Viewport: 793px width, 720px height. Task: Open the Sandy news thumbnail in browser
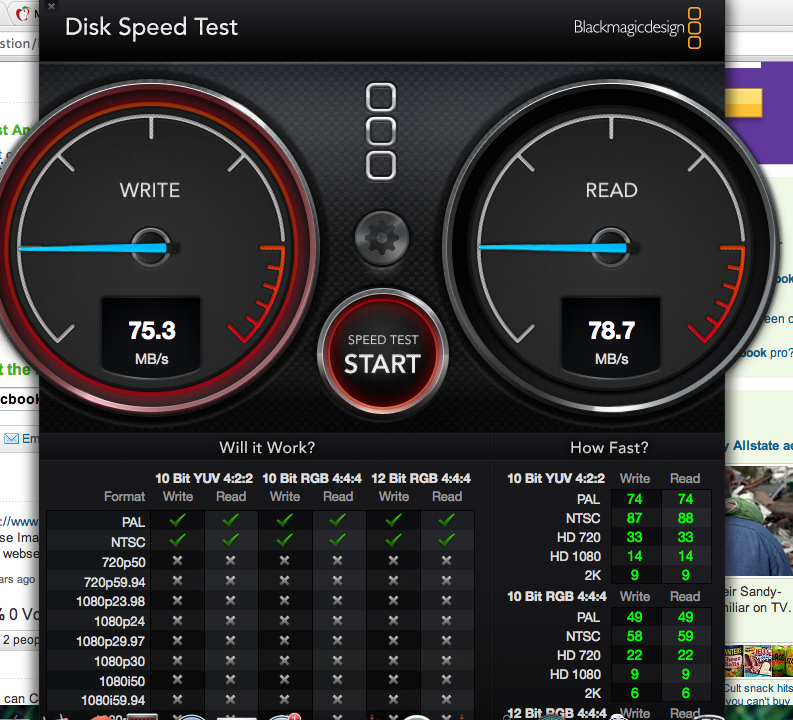759,521
